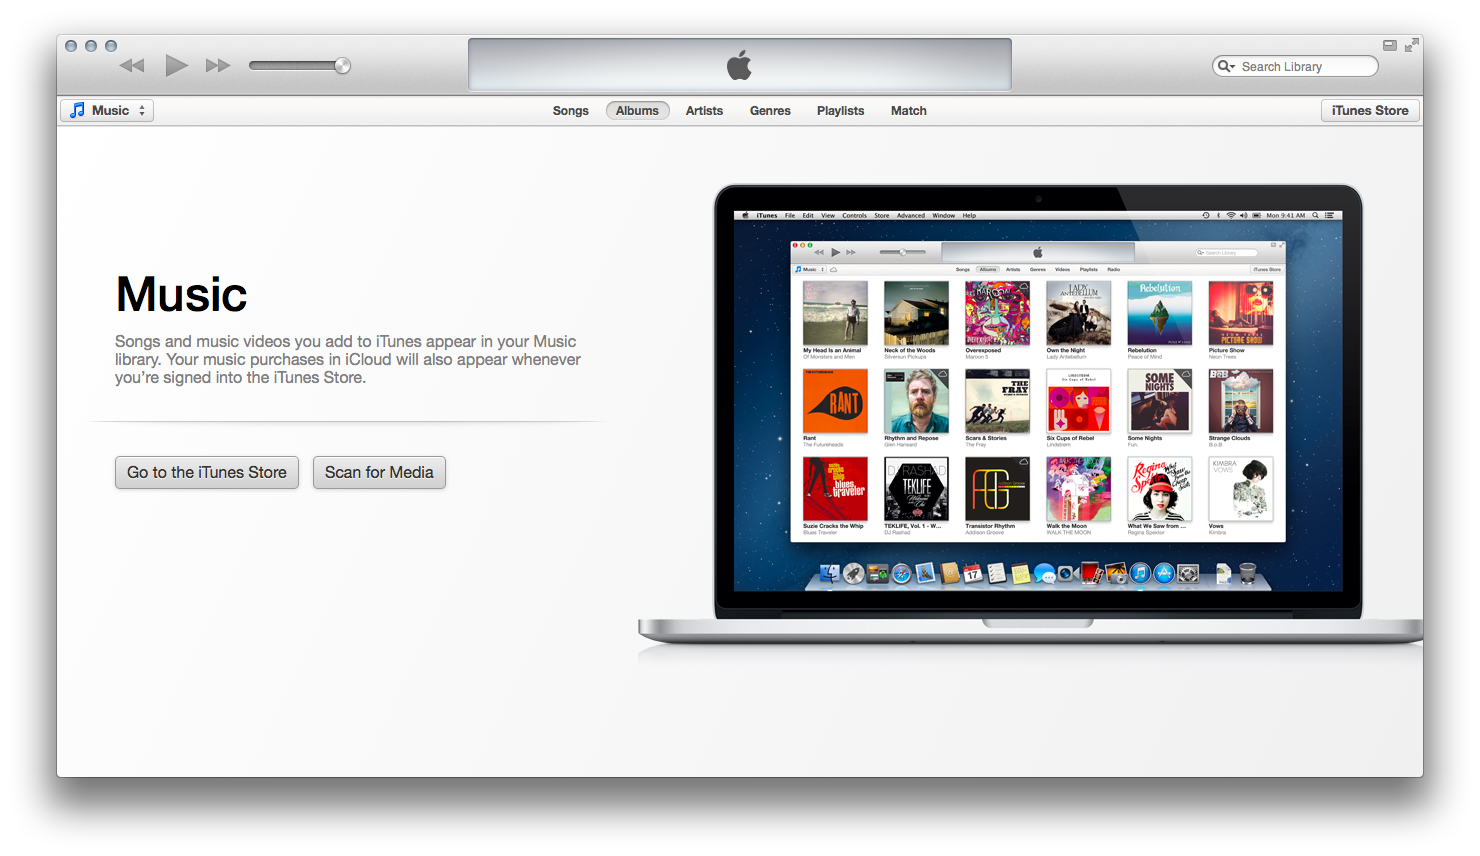The image size is (1480, 856).
Task: Show the Genres tab
Action: point(770,111)
